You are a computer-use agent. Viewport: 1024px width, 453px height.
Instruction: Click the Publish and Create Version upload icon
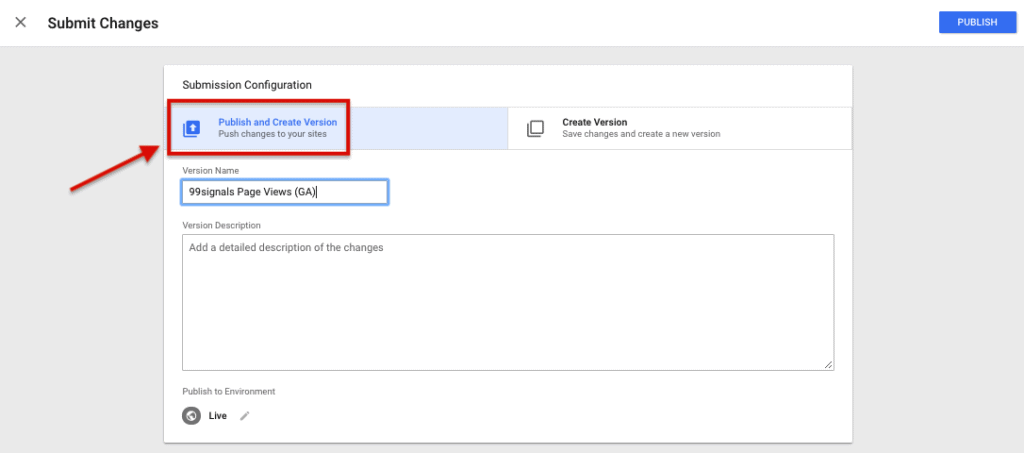(x=192, y=128)
